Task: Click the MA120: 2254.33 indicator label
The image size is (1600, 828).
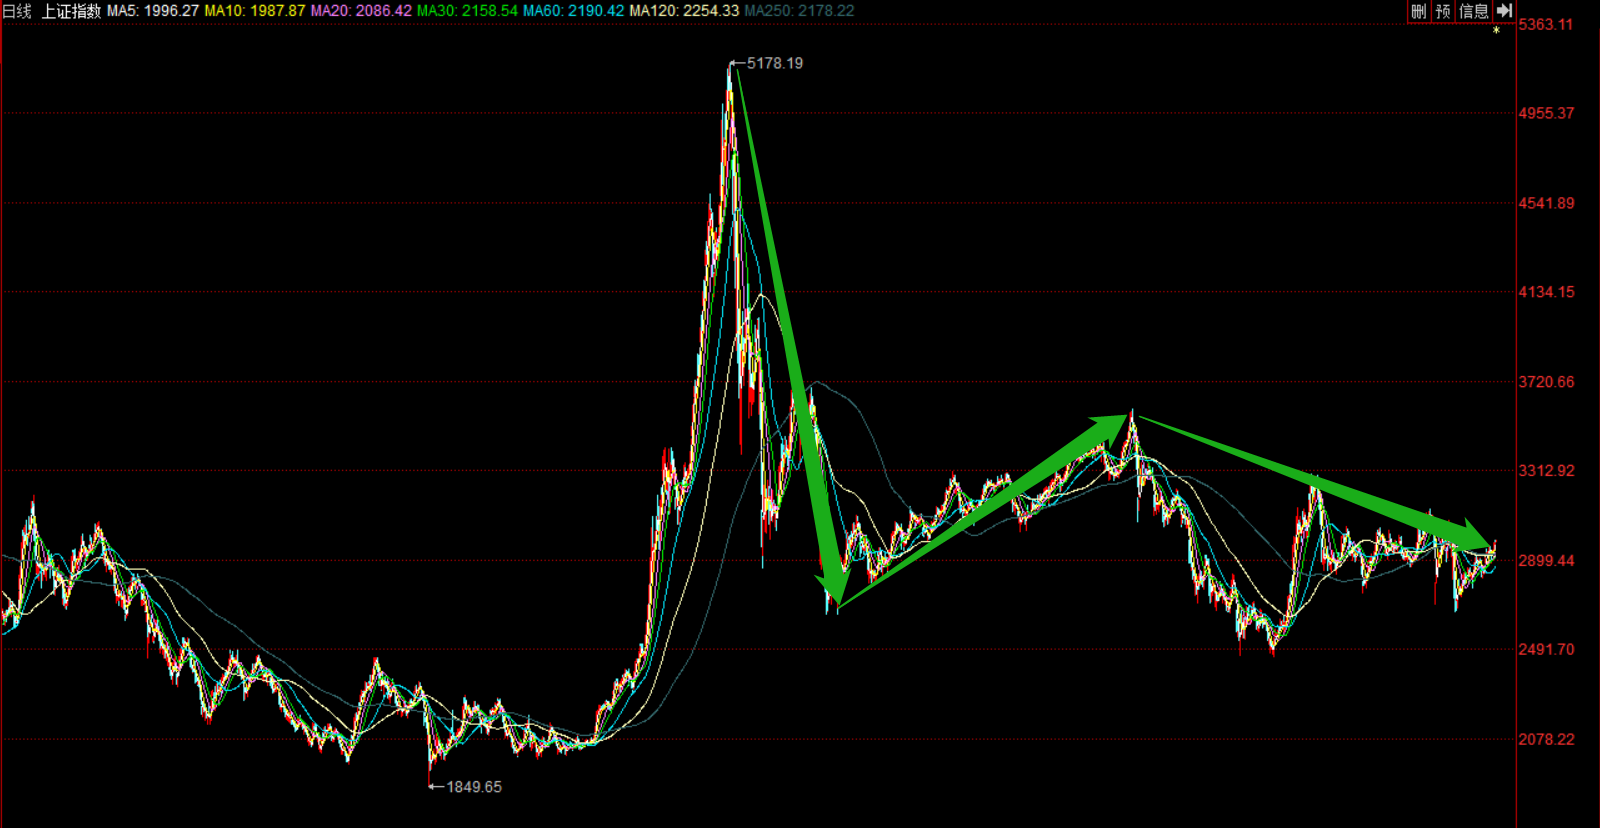Action: coord(684,11)
